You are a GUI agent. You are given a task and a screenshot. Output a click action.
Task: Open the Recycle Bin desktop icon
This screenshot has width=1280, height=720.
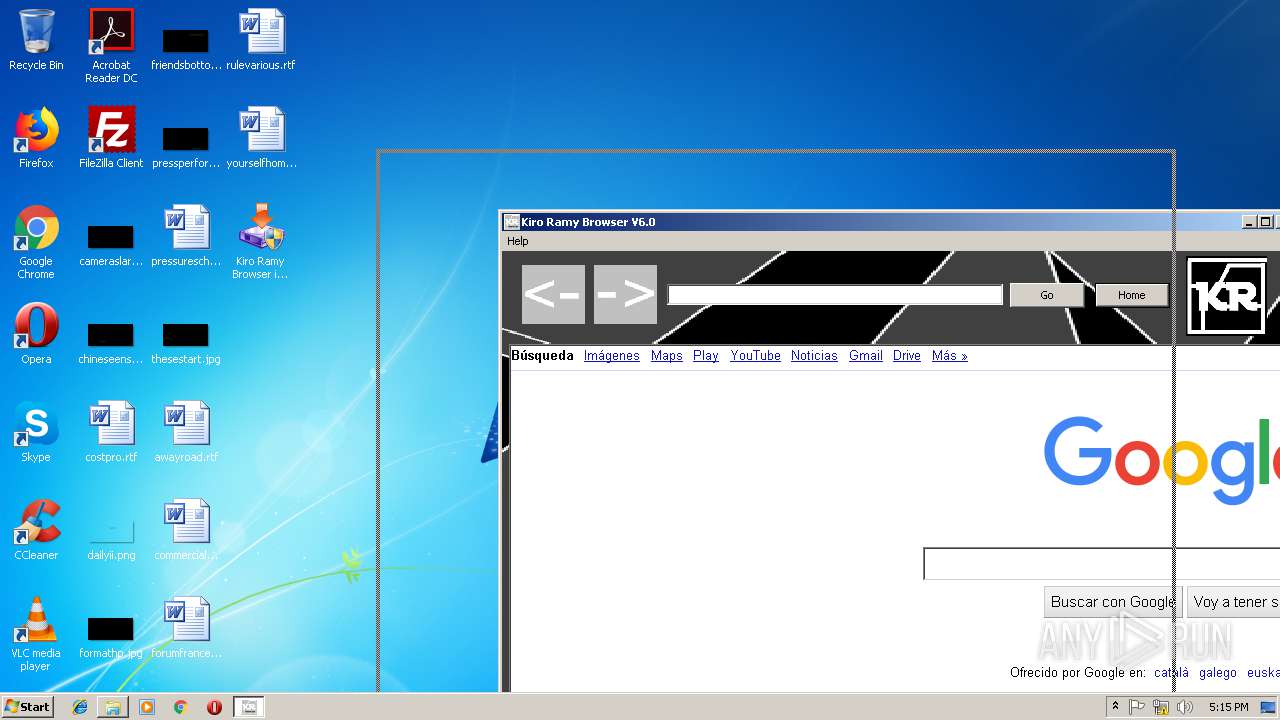point(36,40)
